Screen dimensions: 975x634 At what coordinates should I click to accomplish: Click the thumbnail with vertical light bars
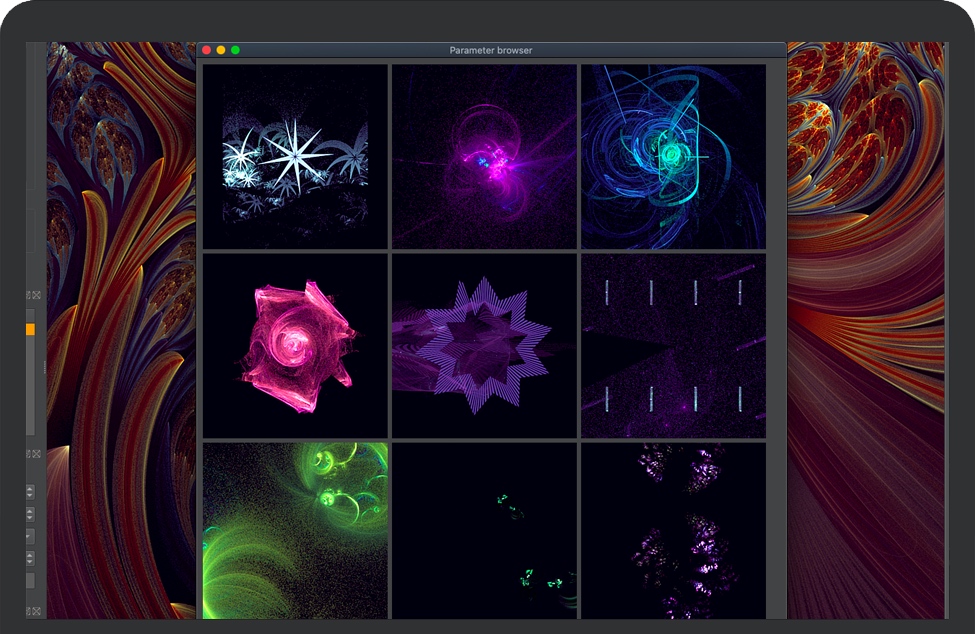click(673, 345)
